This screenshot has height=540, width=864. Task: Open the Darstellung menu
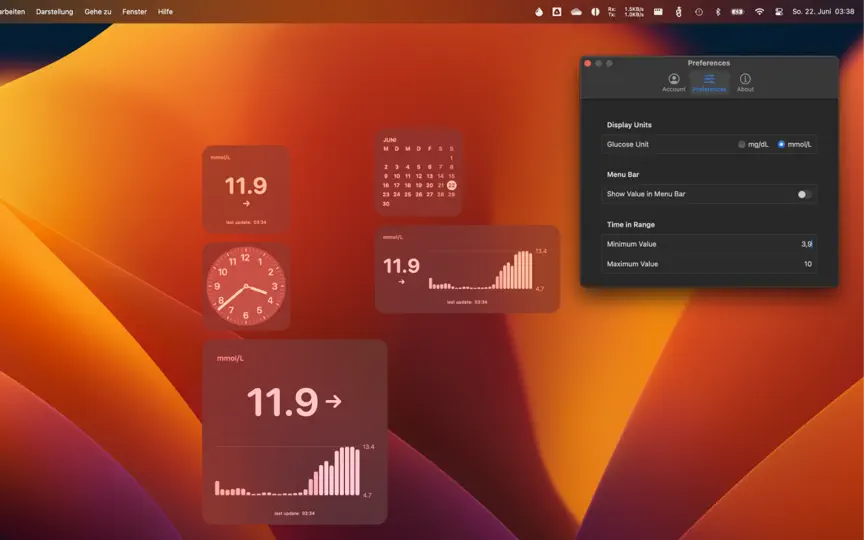55,12
